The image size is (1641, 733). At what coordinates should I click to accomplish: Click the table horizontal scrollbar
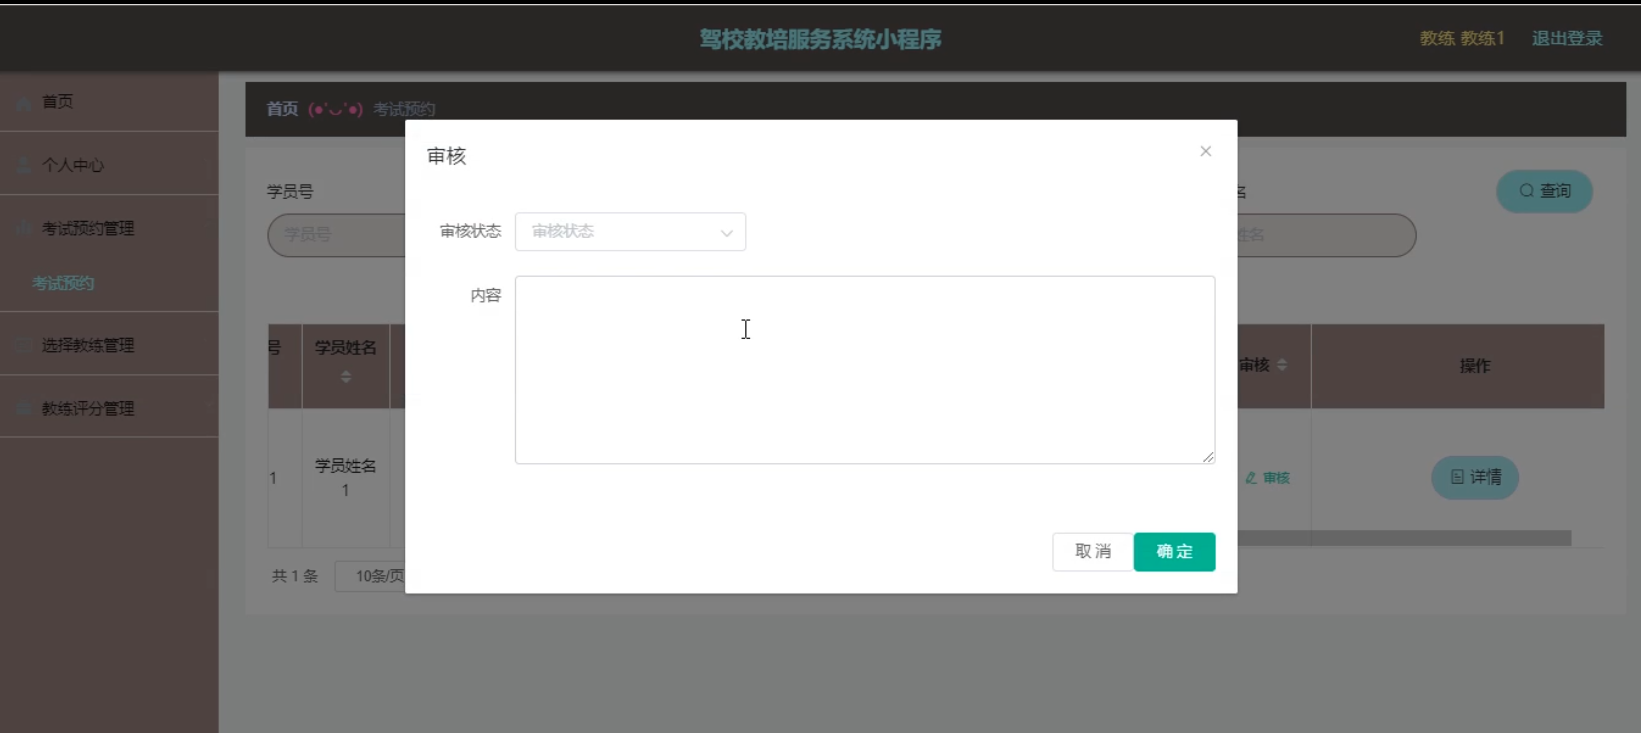(x=1404, y=538)
